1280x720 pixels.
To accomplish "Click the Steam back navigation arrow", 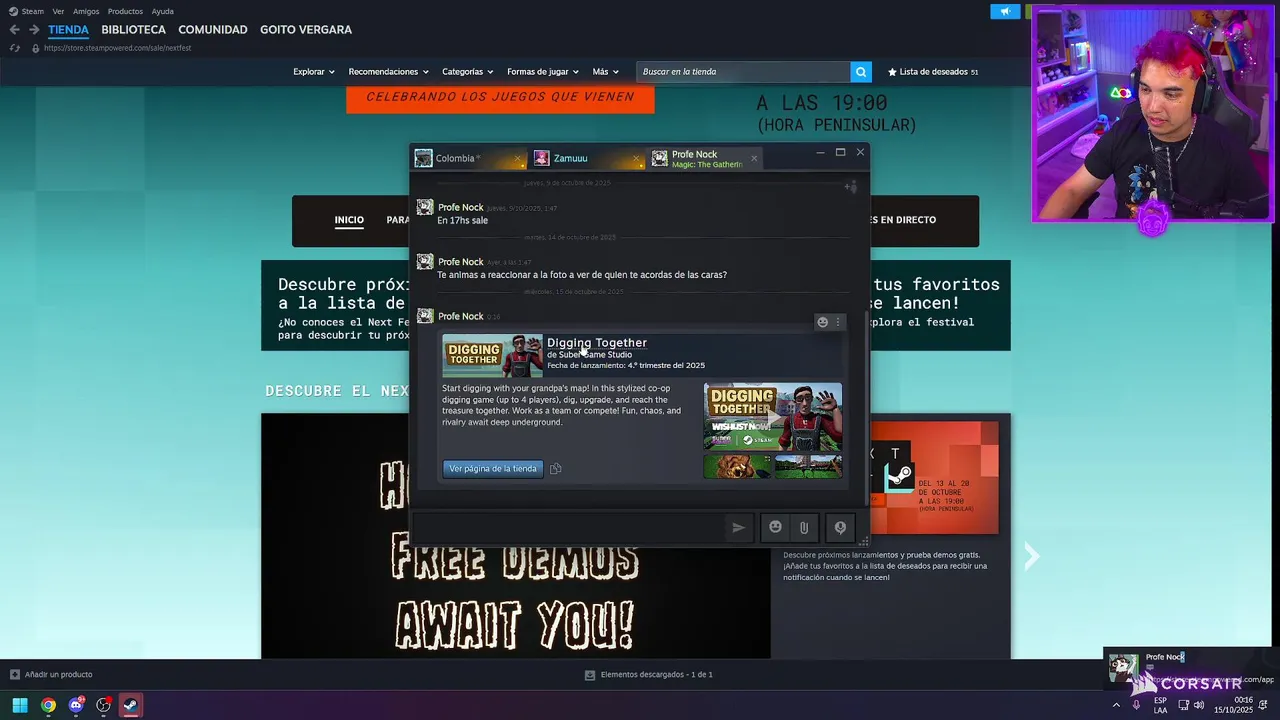I will click(x=14, y=29).
